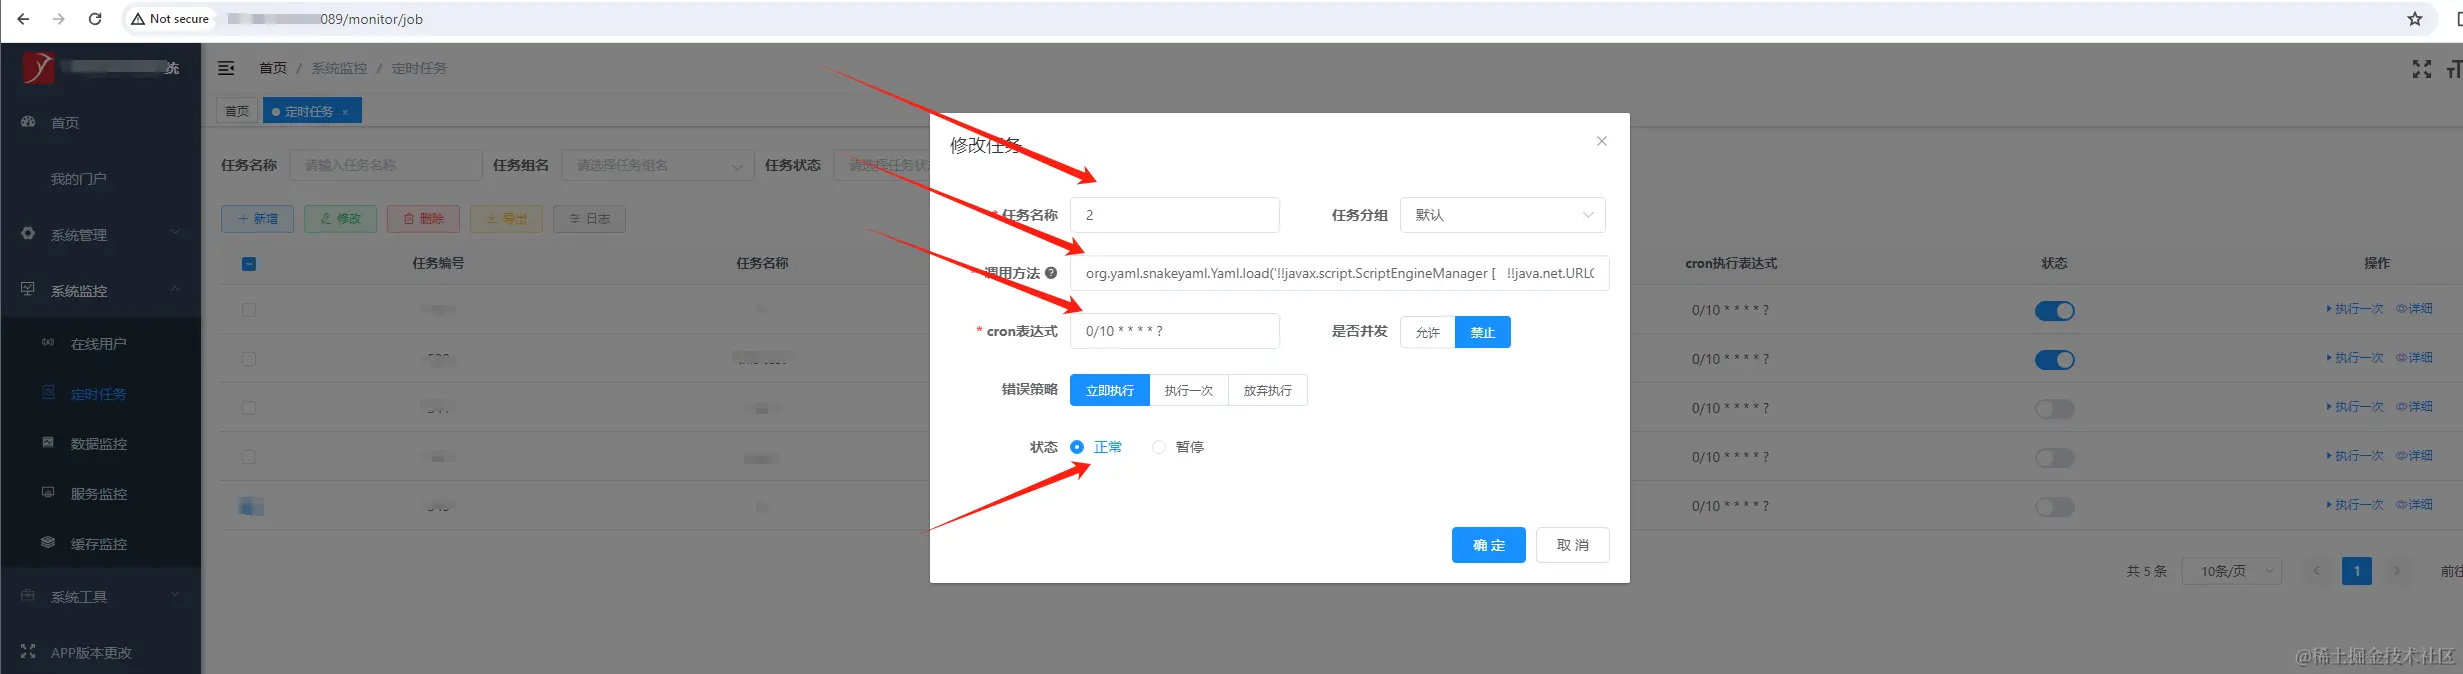The width and height of the screenshot is (2463, 674).
Task: Select 执行一次 error strategy
Action: [x=1188, y=390]
